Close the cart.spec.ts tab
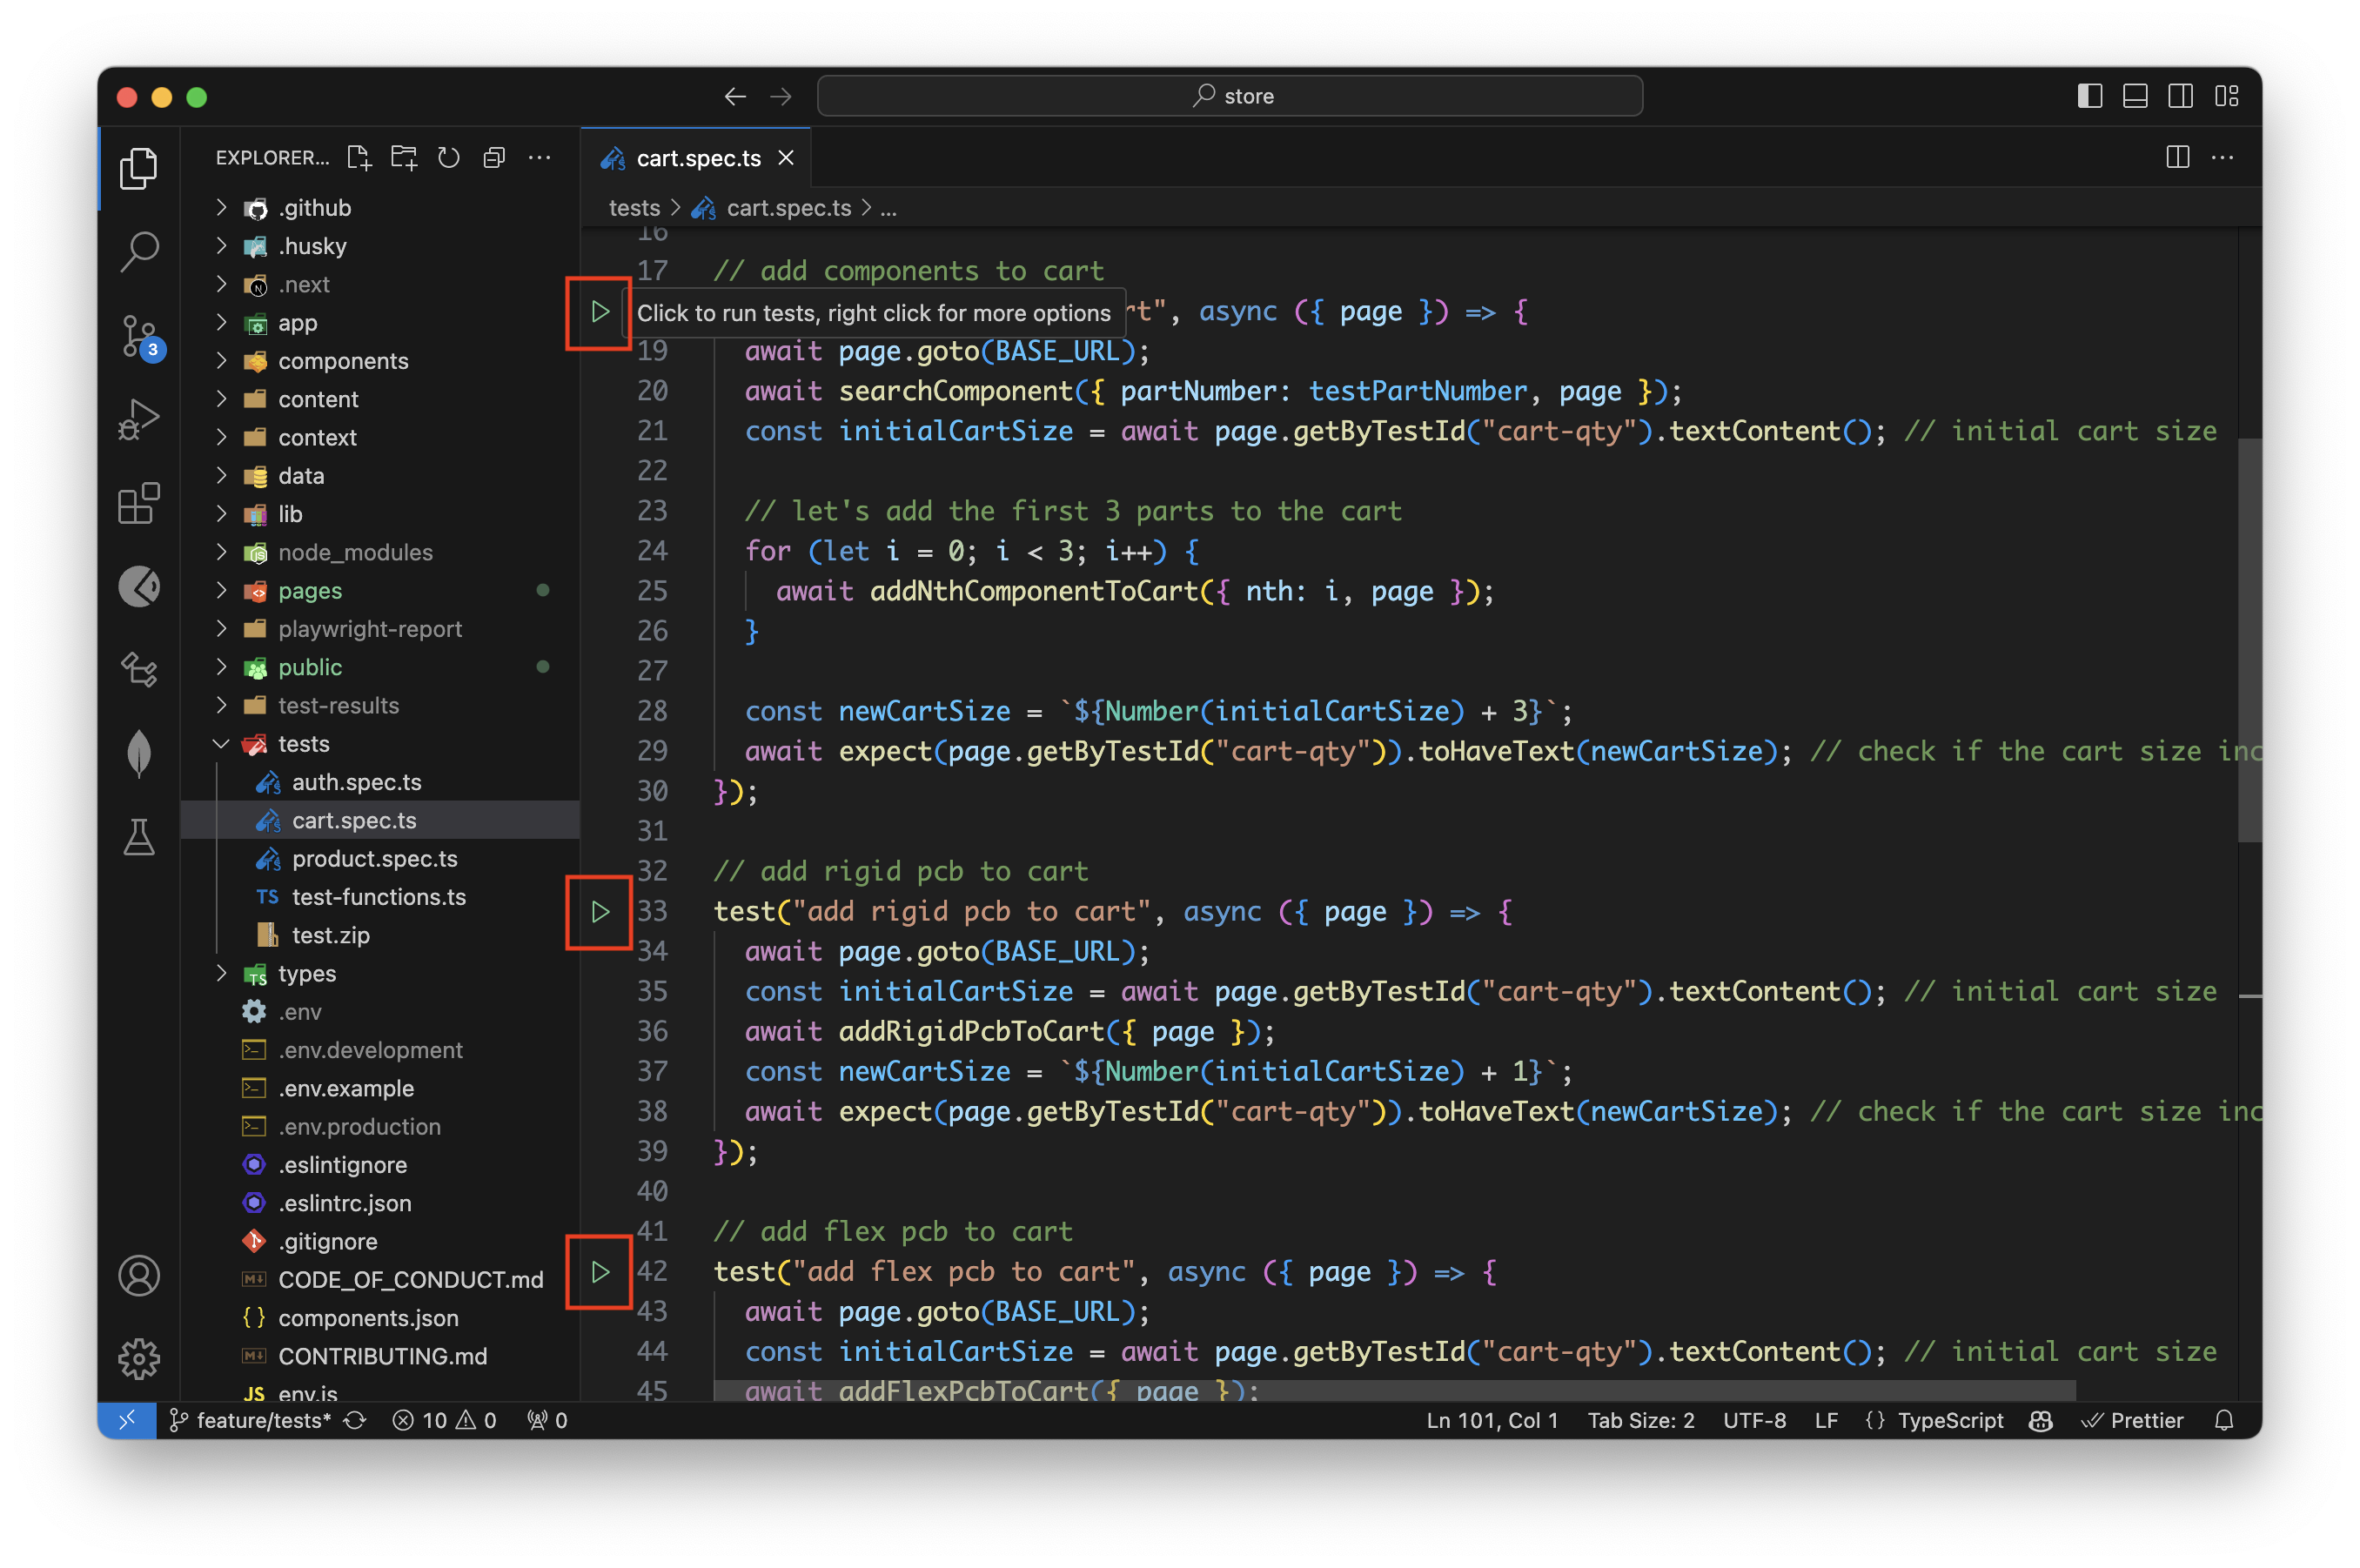The width and height of the screenshot is (2360, 1568). (786, 157)
